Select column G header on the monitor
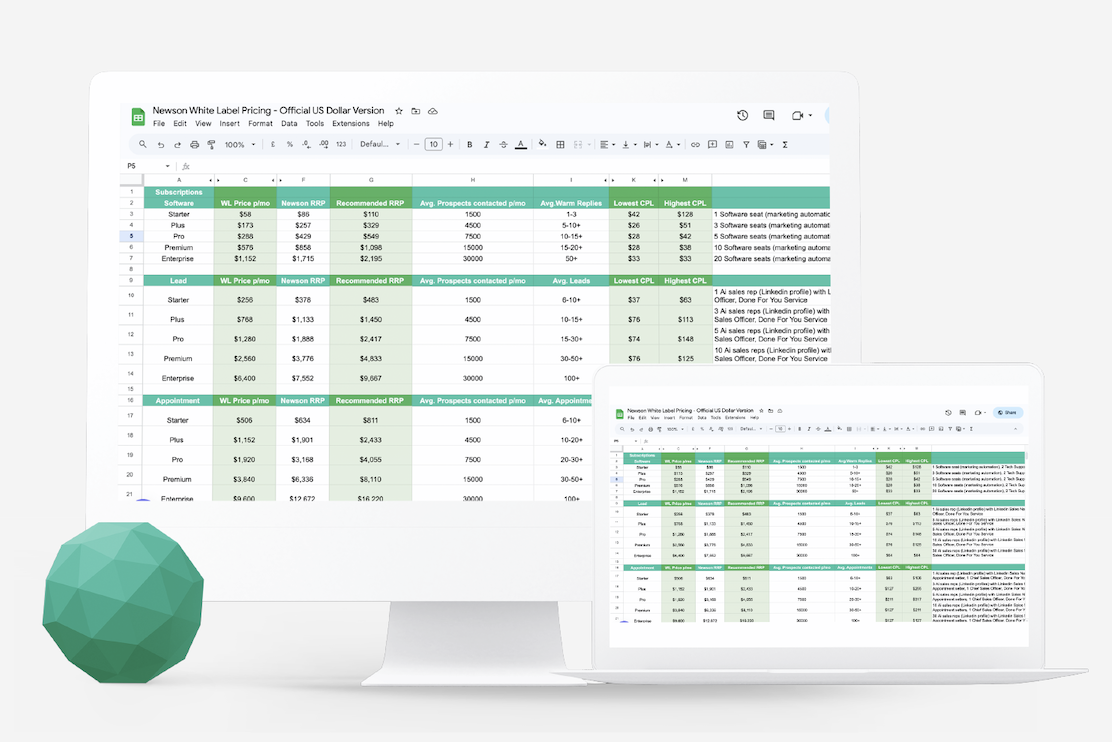 point(371,180)
